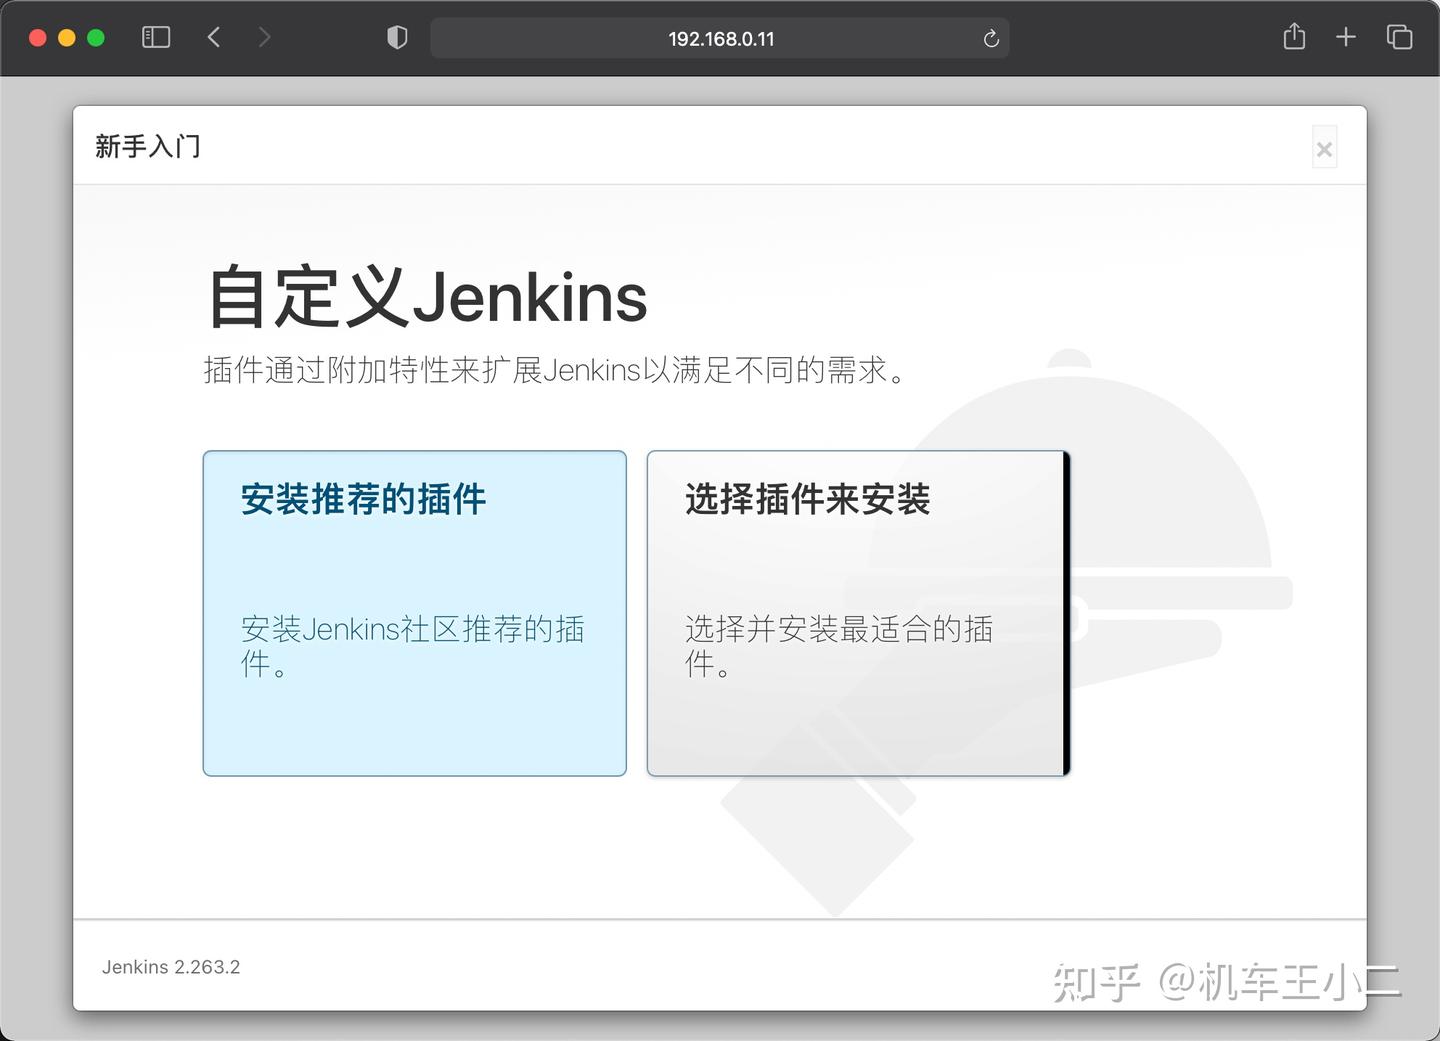Click the tab overview icon

tap(1399, 36)
